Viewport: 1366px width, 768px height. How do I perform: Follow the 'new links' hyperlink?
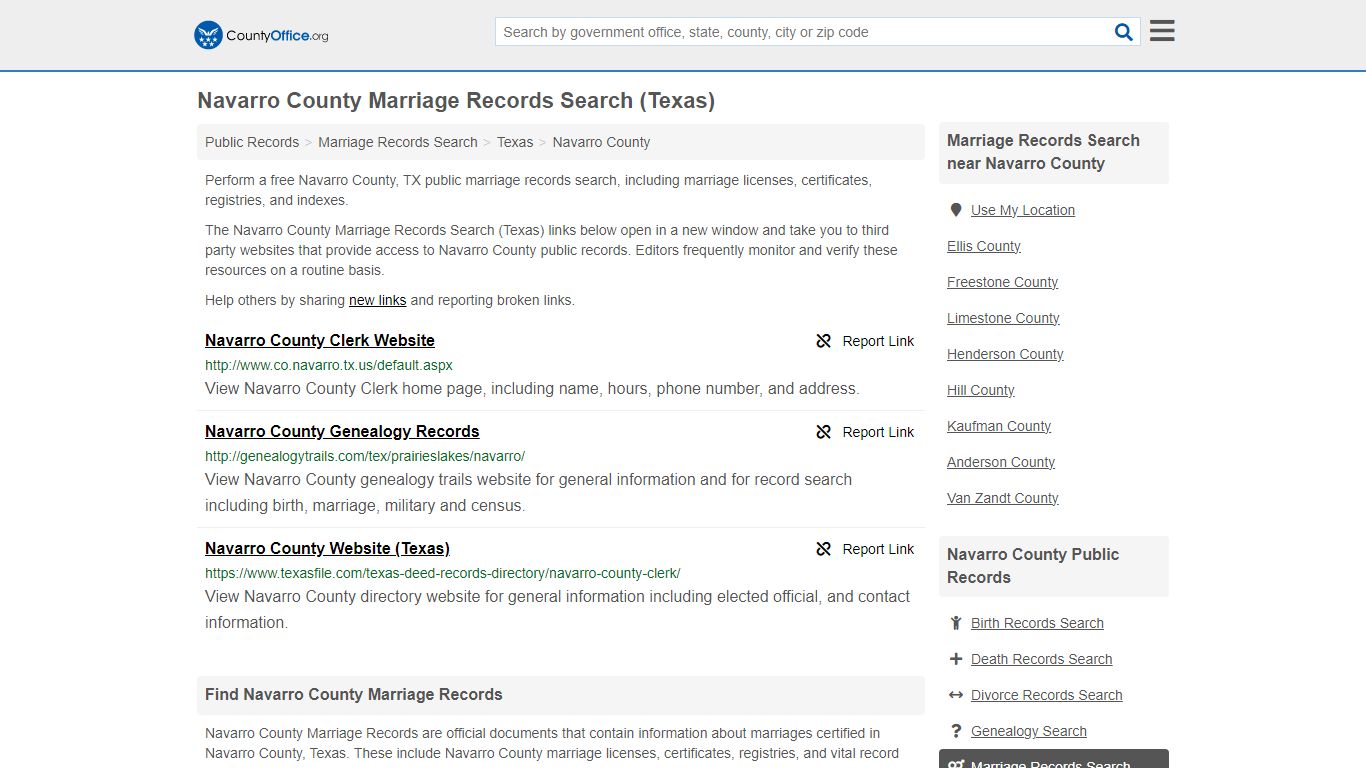click(x=378, y=300)
